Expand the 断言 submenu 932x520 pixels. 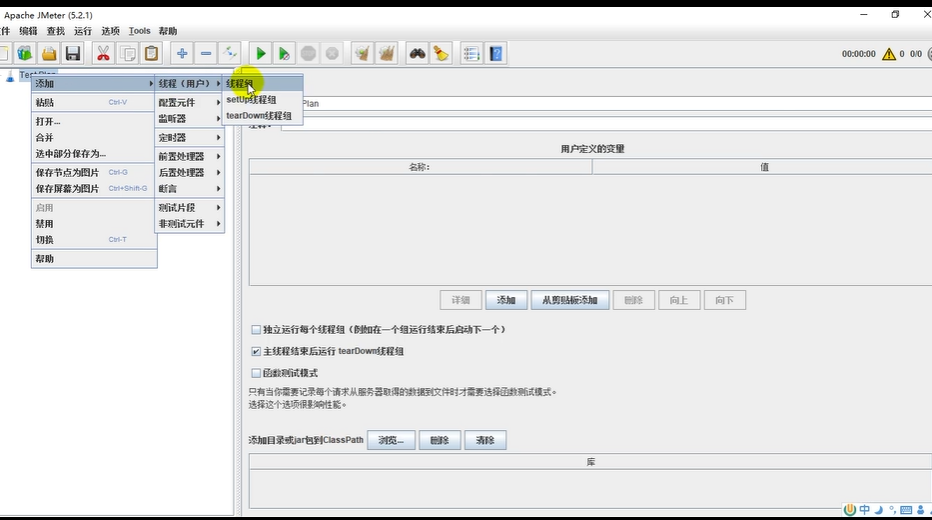190,188
